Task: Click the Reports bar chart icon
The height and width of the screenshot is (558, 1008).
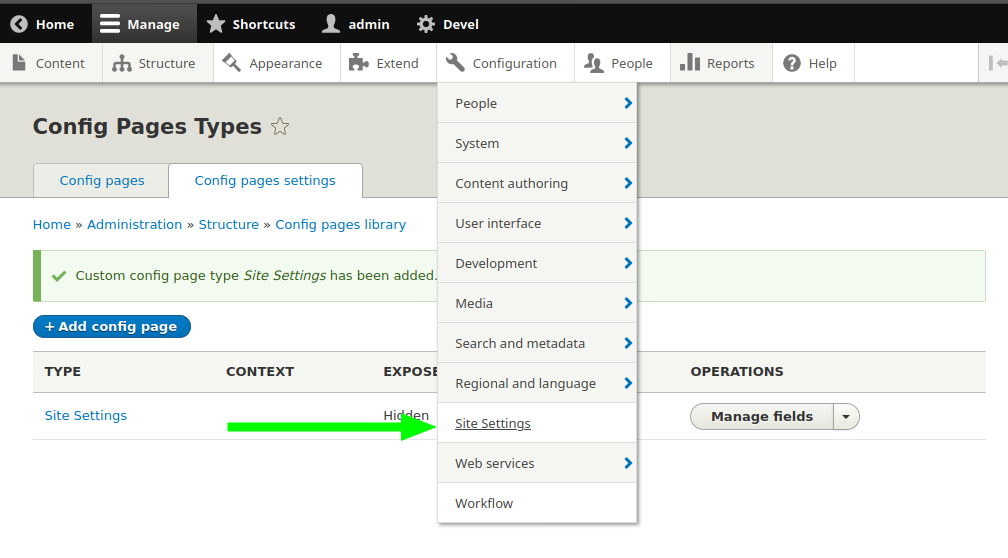Action: pos(690,62)
